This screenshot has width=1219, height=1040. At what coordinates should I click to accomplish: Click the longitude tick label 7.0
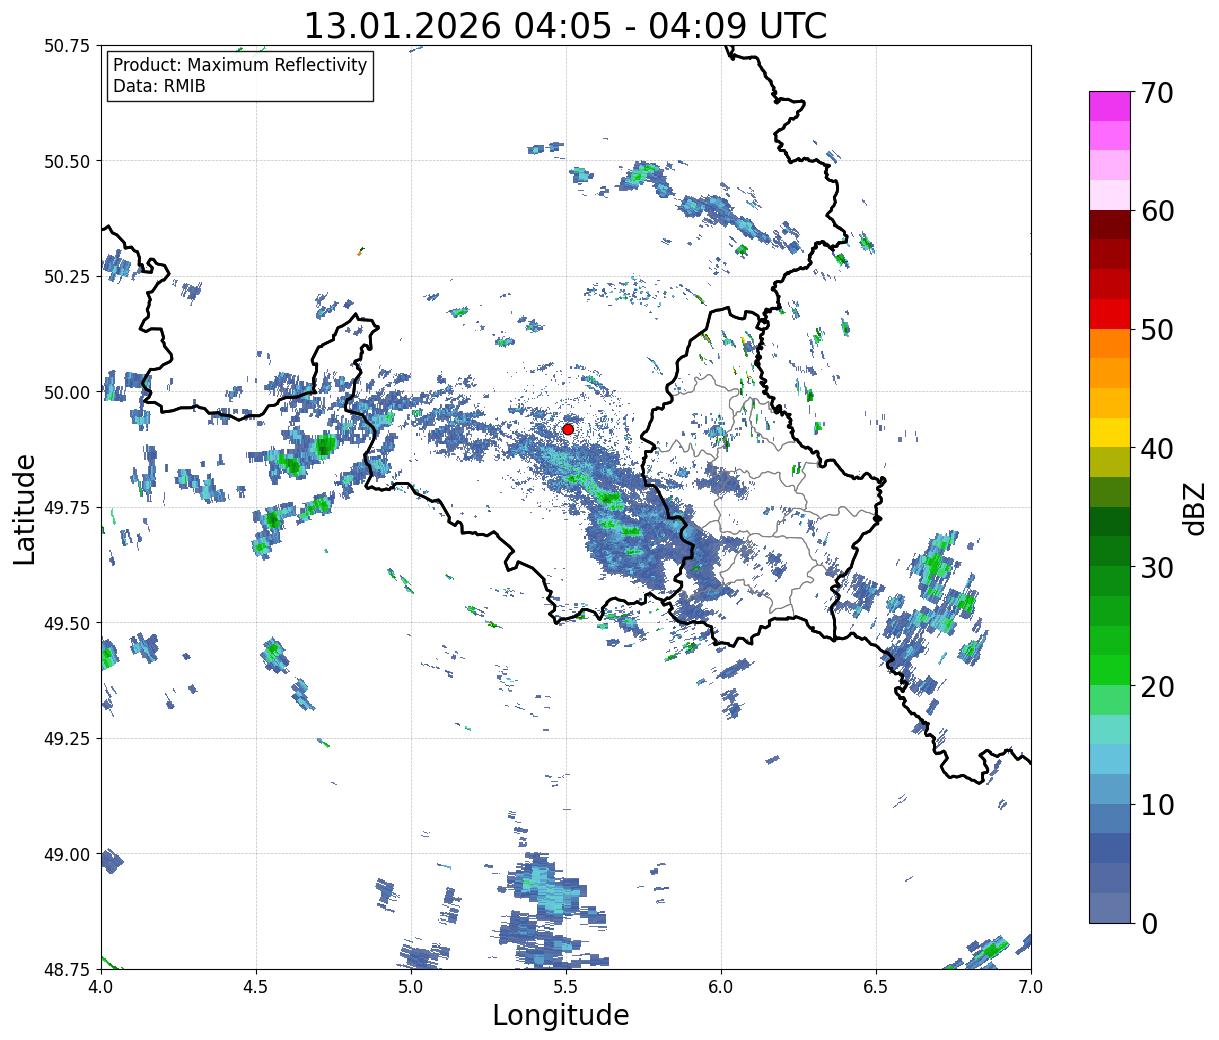click(1031, 986)
